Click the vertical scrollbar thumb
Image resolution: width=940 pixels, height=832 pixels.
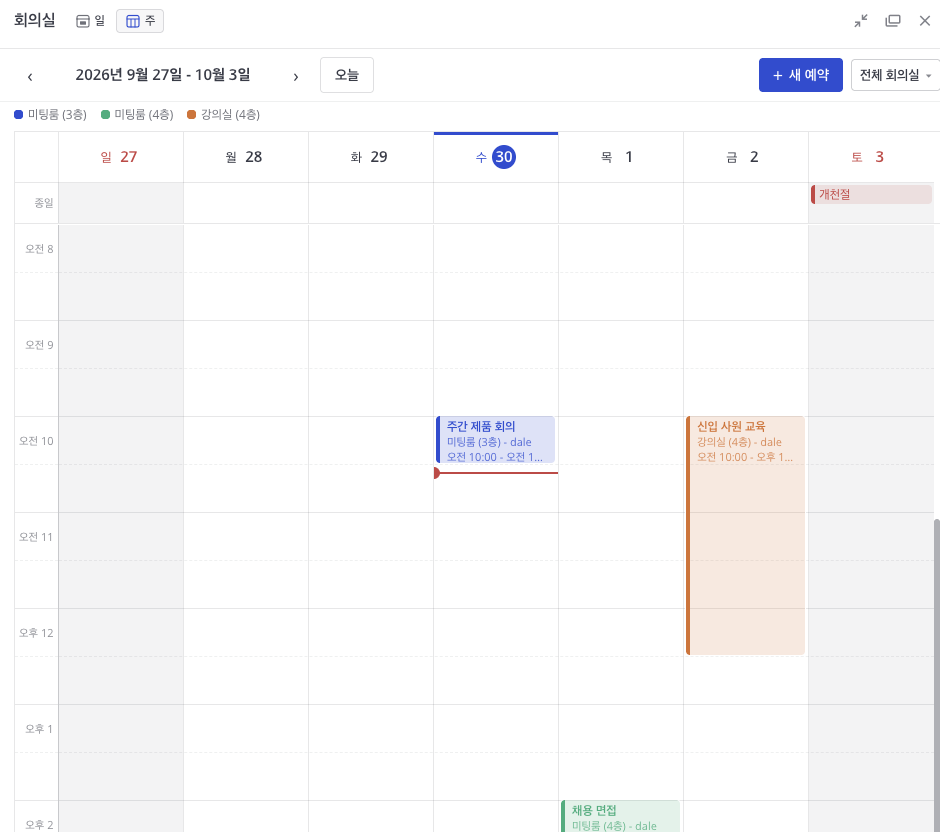point(936,675)
